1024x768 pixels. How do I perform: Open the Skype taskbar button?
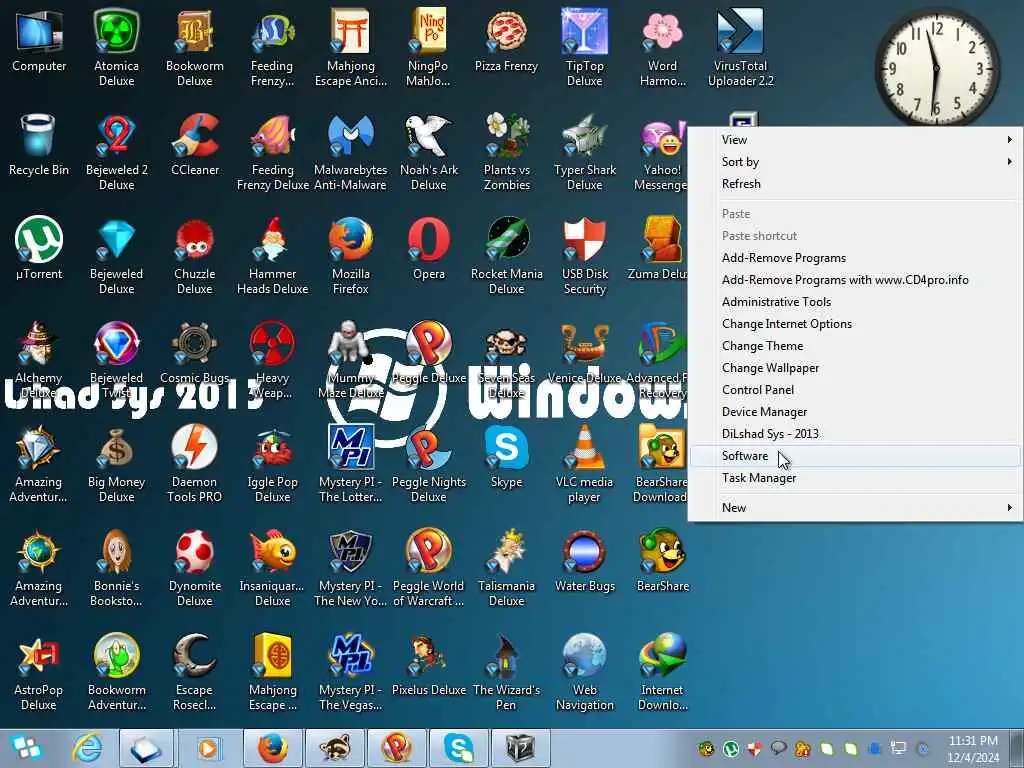458,748
